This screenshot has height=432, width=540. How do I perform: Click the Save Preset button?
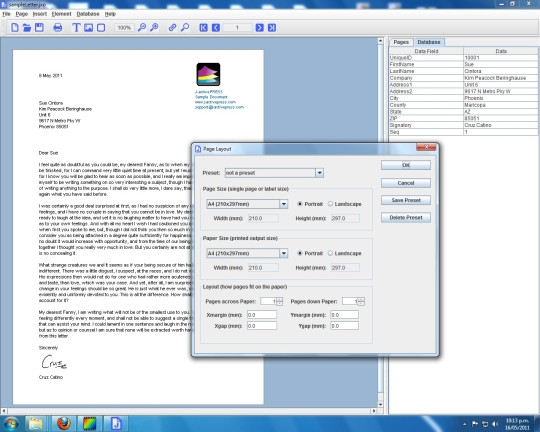point(406,200)
